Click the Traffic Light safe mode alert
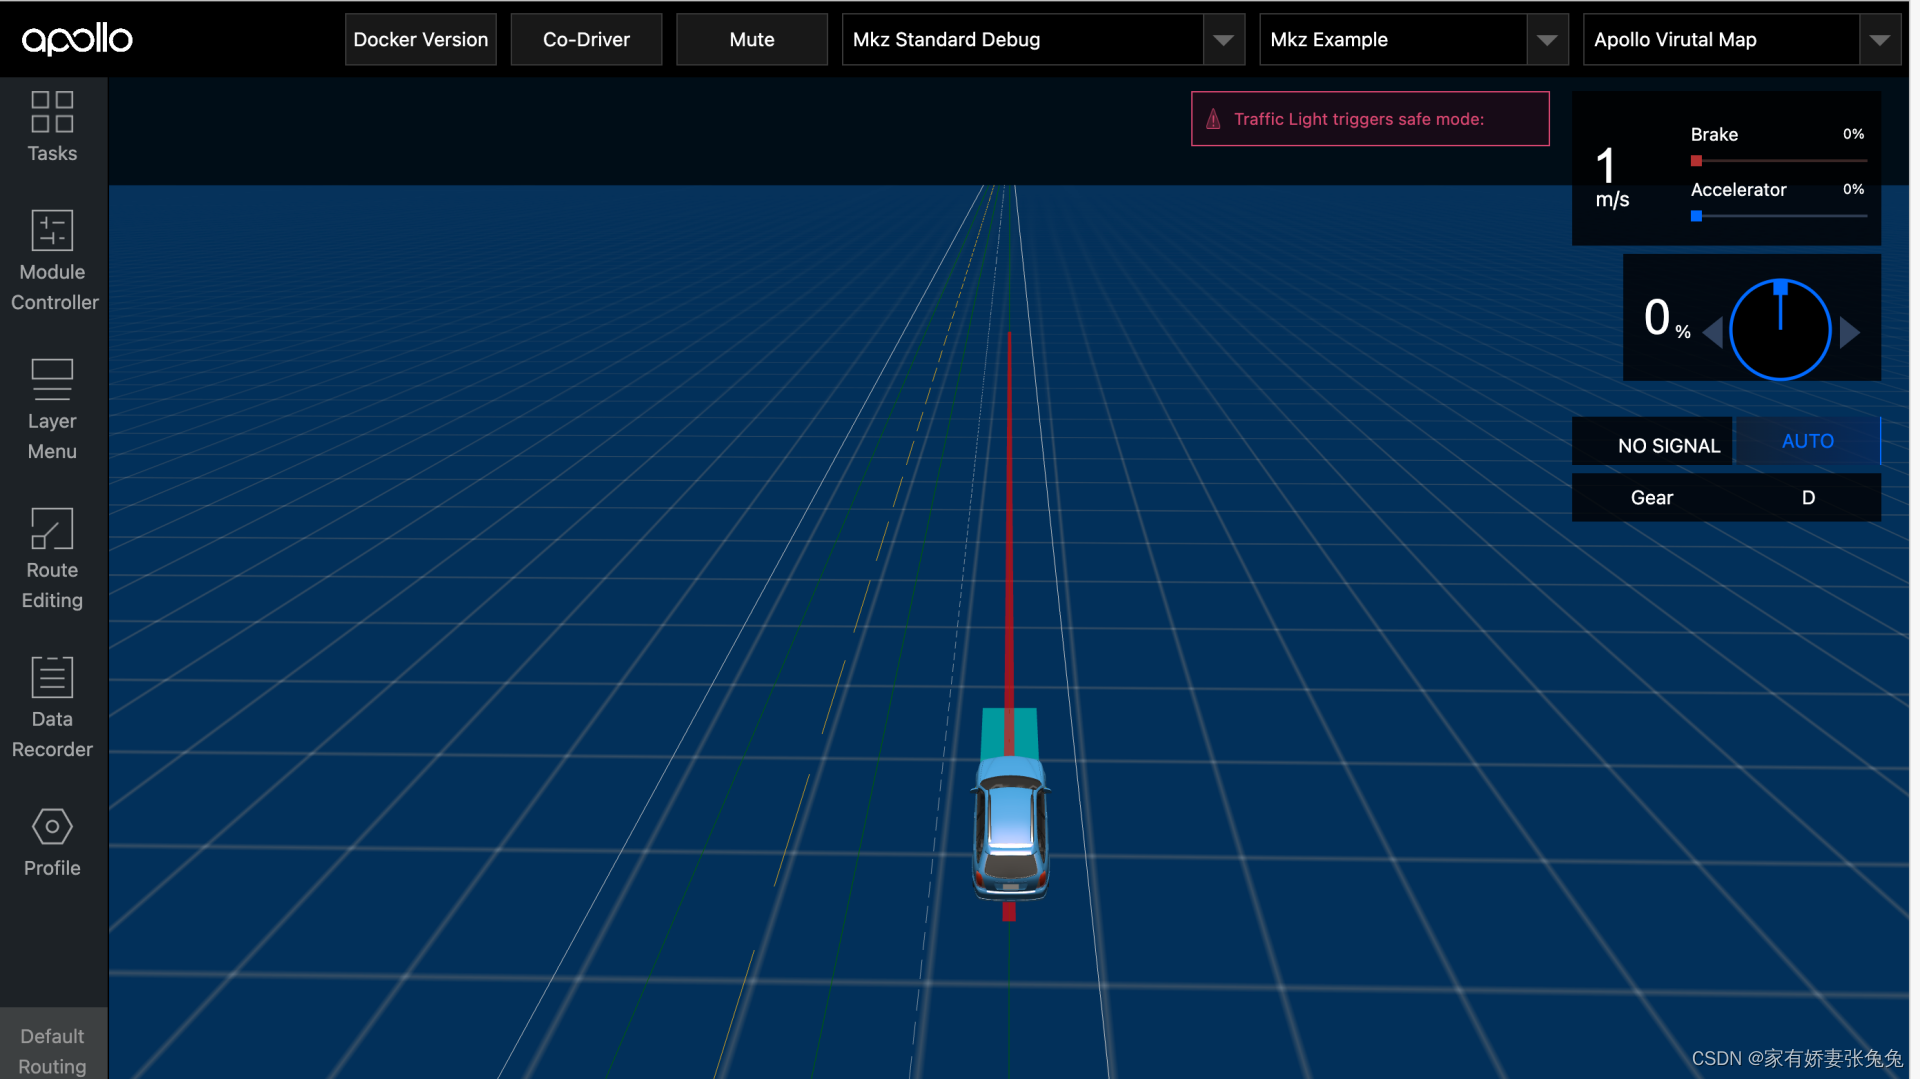The width and height of the screenshot is (1920, 1079). 1370,119
